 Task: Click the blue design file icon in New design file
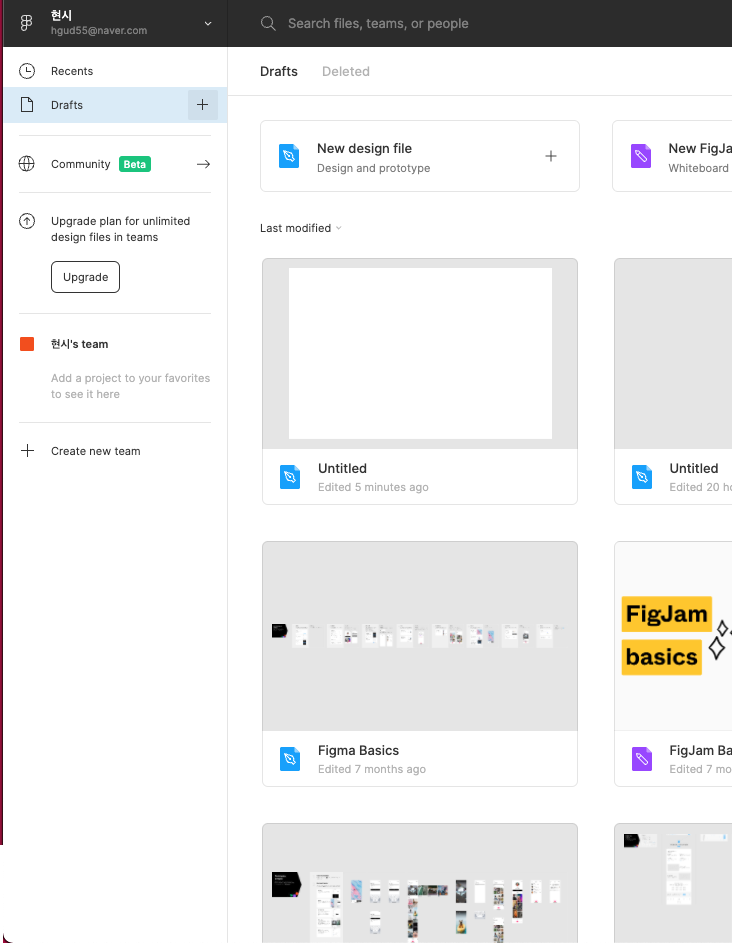tap(289, 156)
